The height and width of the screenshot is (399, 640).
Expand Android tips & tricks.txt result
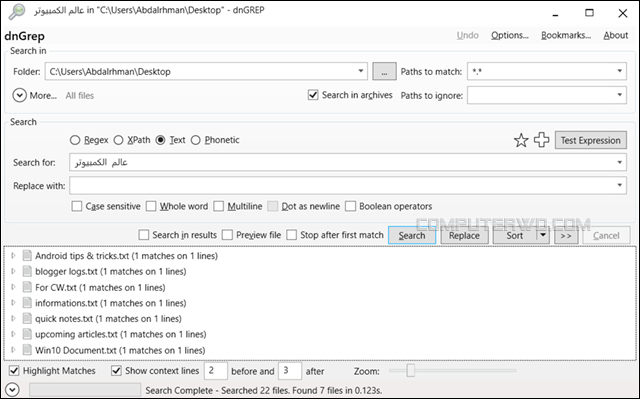coord(13,255)
